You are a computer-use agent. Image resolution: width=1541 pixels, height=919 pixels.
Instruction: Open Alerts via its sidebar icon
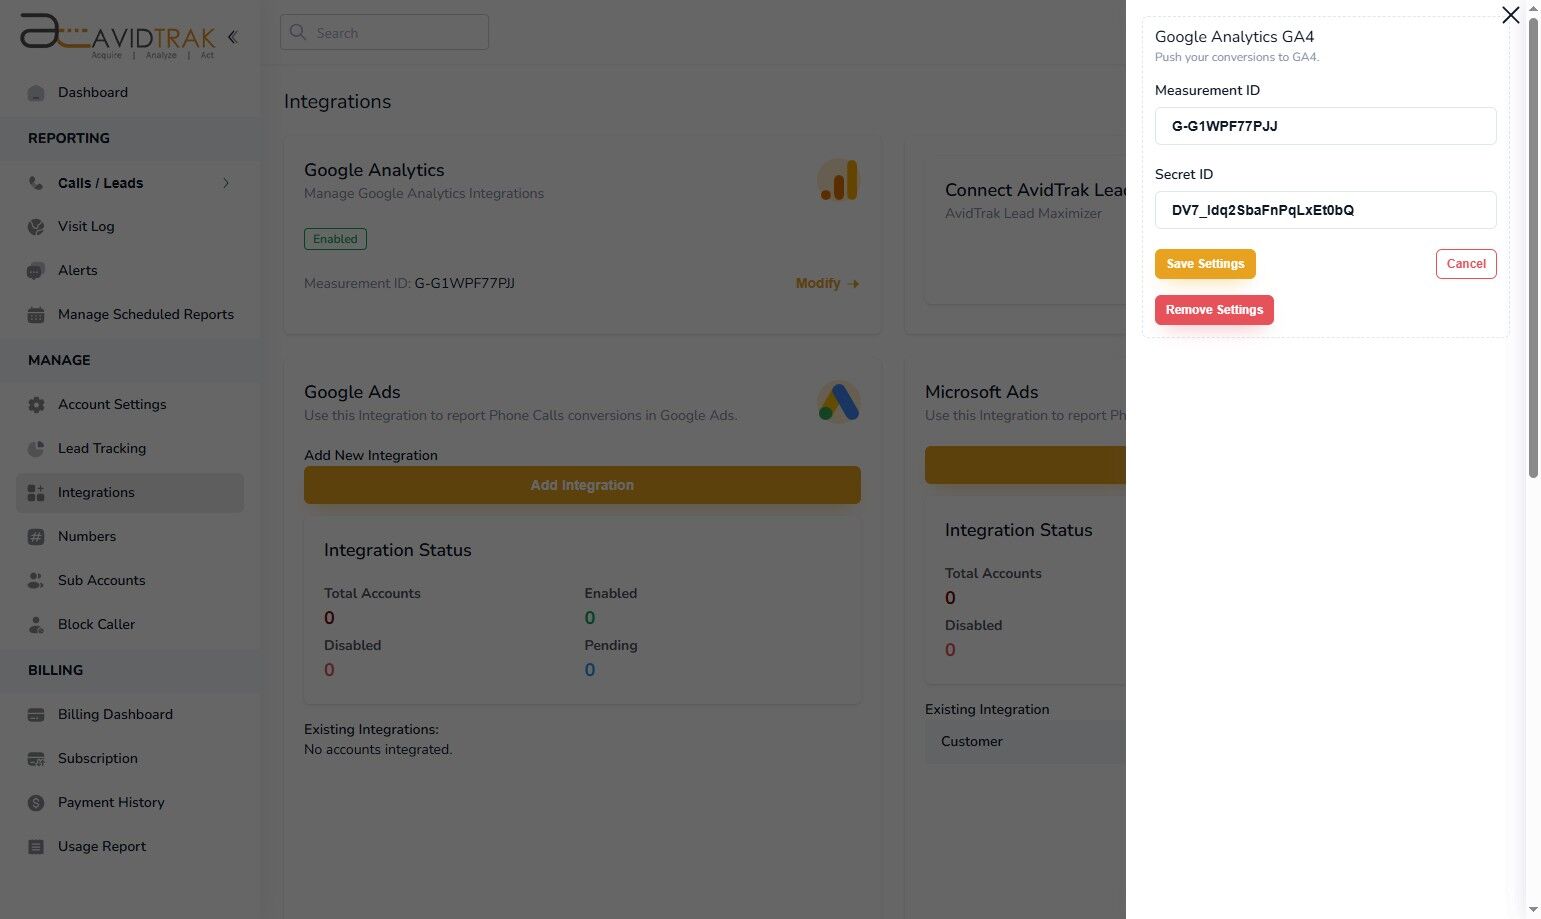click(x=36, y=270)
